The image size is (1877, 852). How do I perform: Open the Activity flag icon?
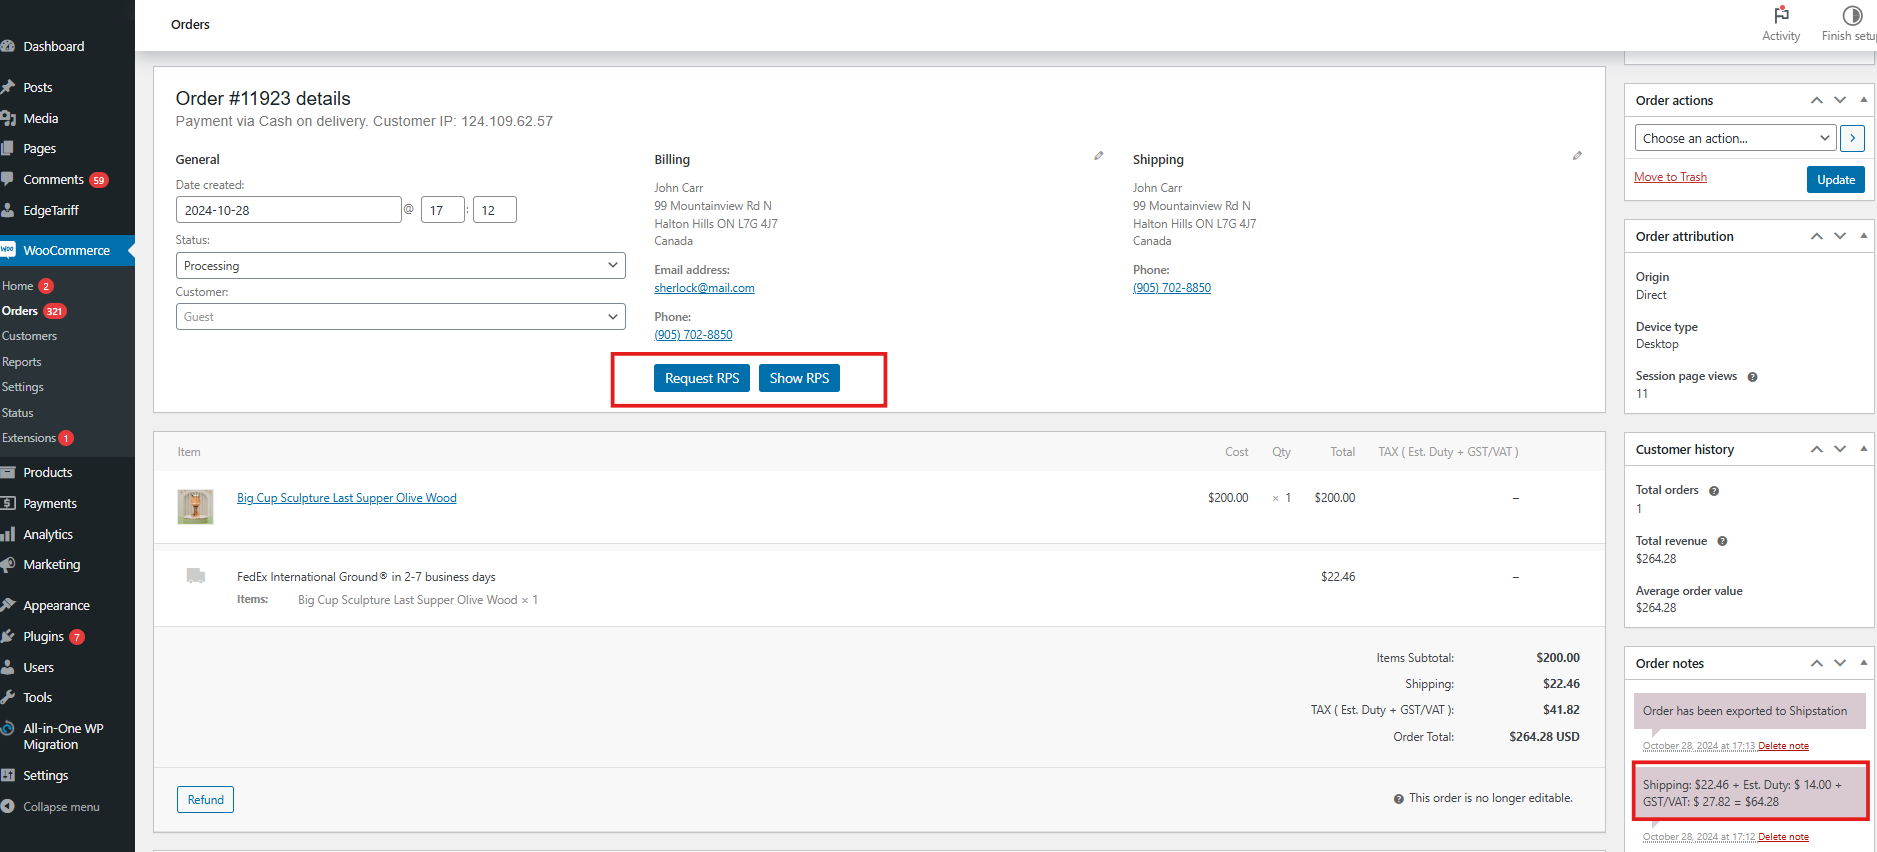click(x=1781, y=15)
